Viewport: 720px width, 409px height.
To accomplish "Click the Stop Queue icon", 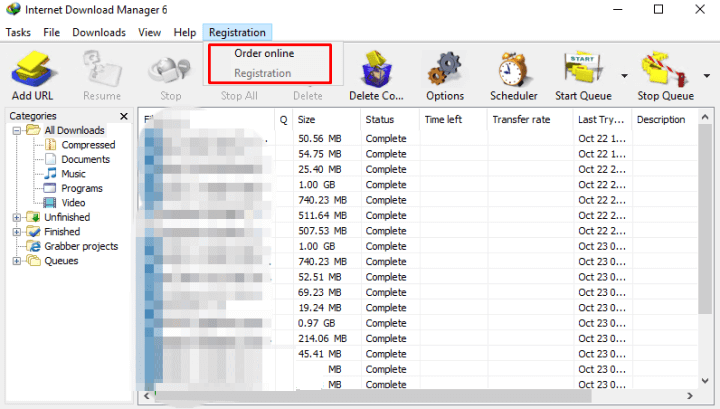I will 665,69.
